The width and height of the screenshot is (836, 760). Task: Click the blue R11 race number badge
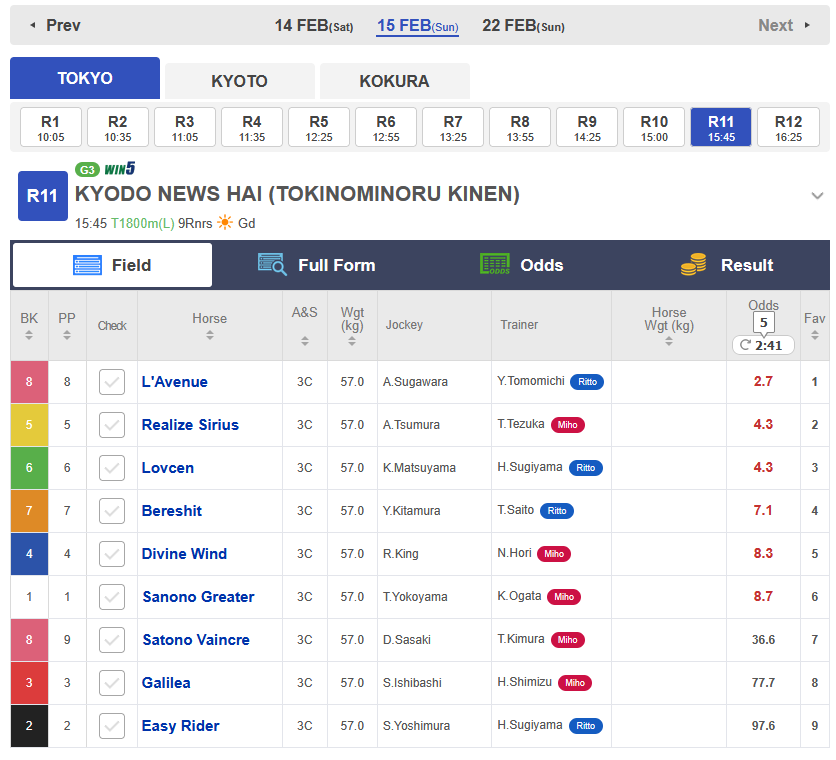point(43,196)
